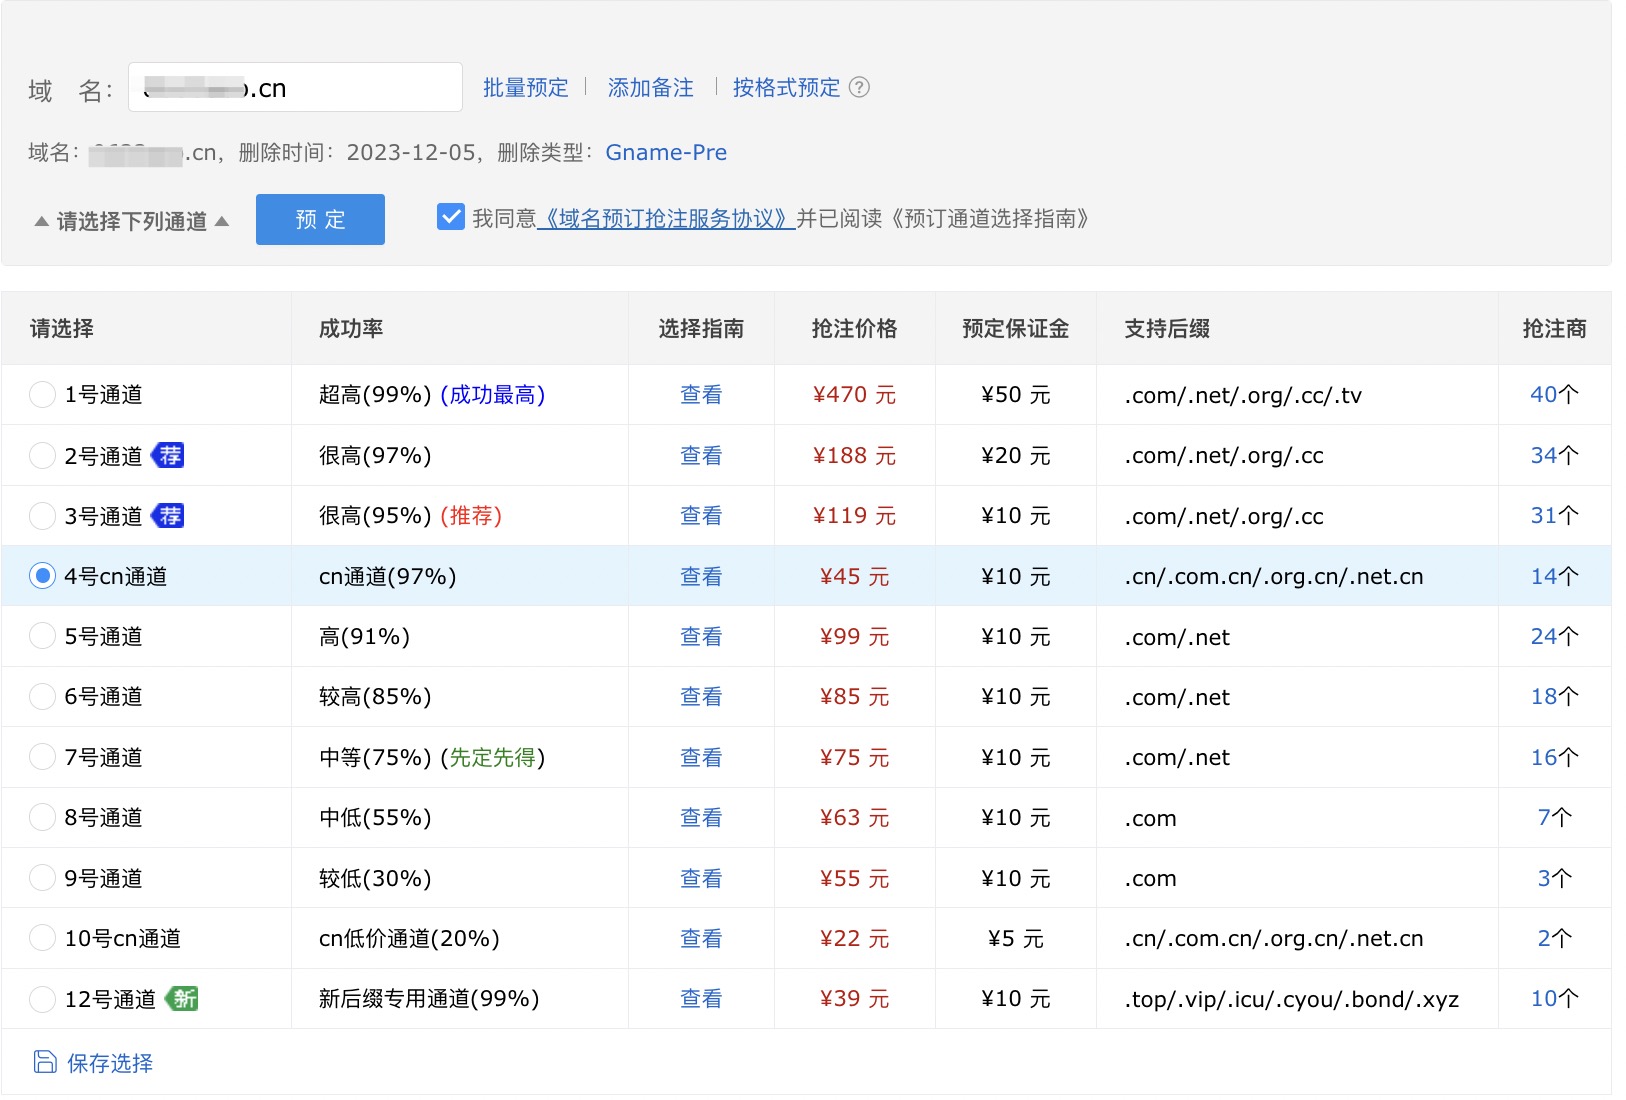
Task: Click the 14个 registrar count link
Action: coord(1554,576)
